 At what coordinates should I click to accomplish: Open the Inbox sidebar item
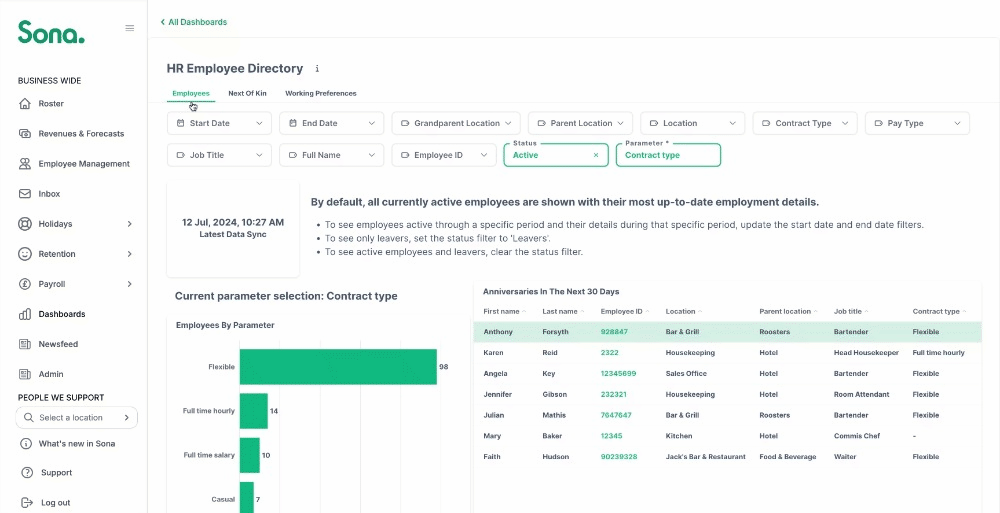click(49, 194)
